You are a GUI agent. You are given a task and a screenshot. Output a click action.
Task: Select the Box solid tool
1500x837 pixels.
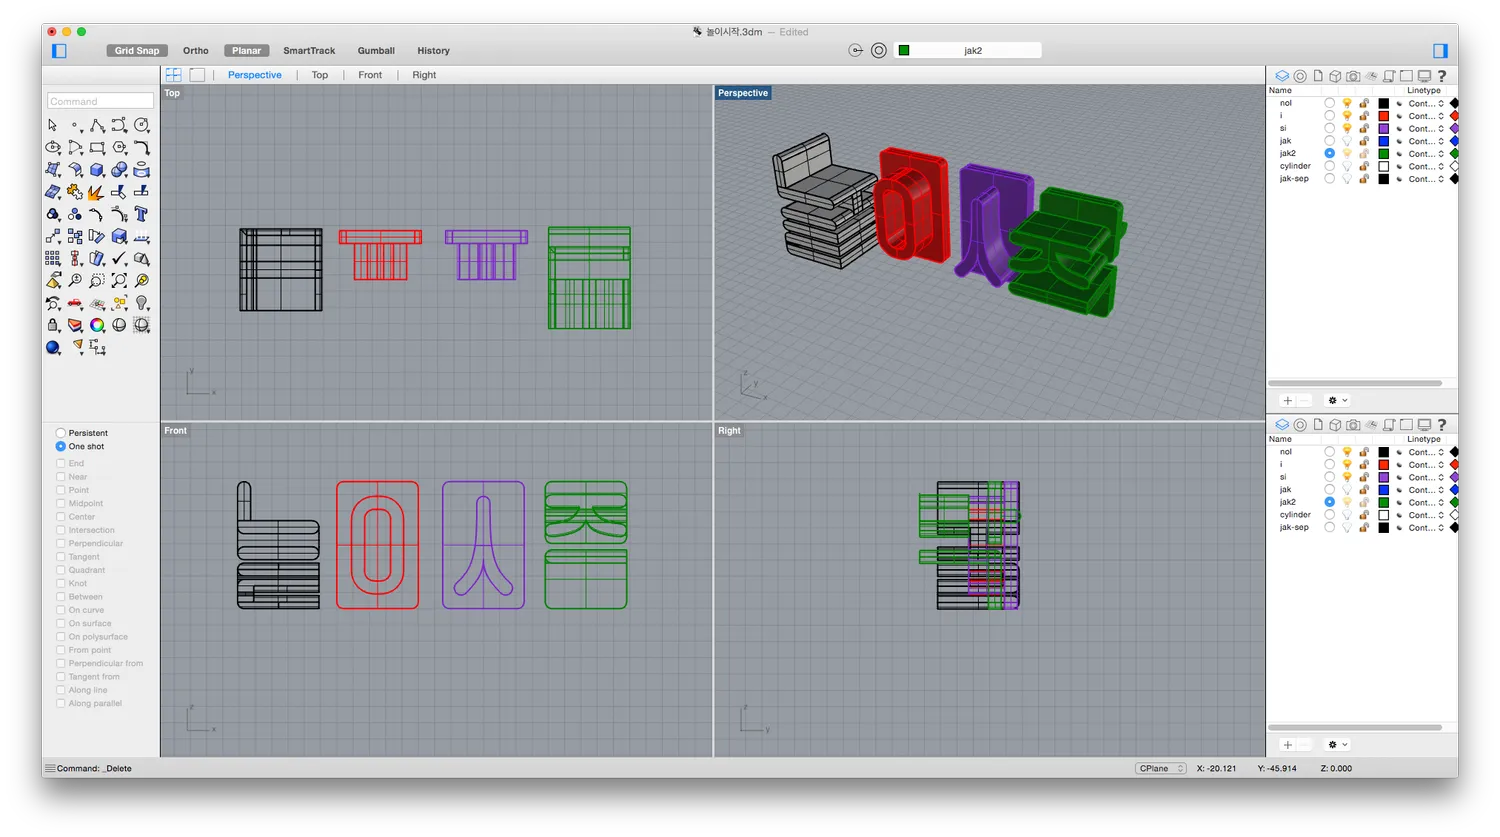click(x=97, y=169)
